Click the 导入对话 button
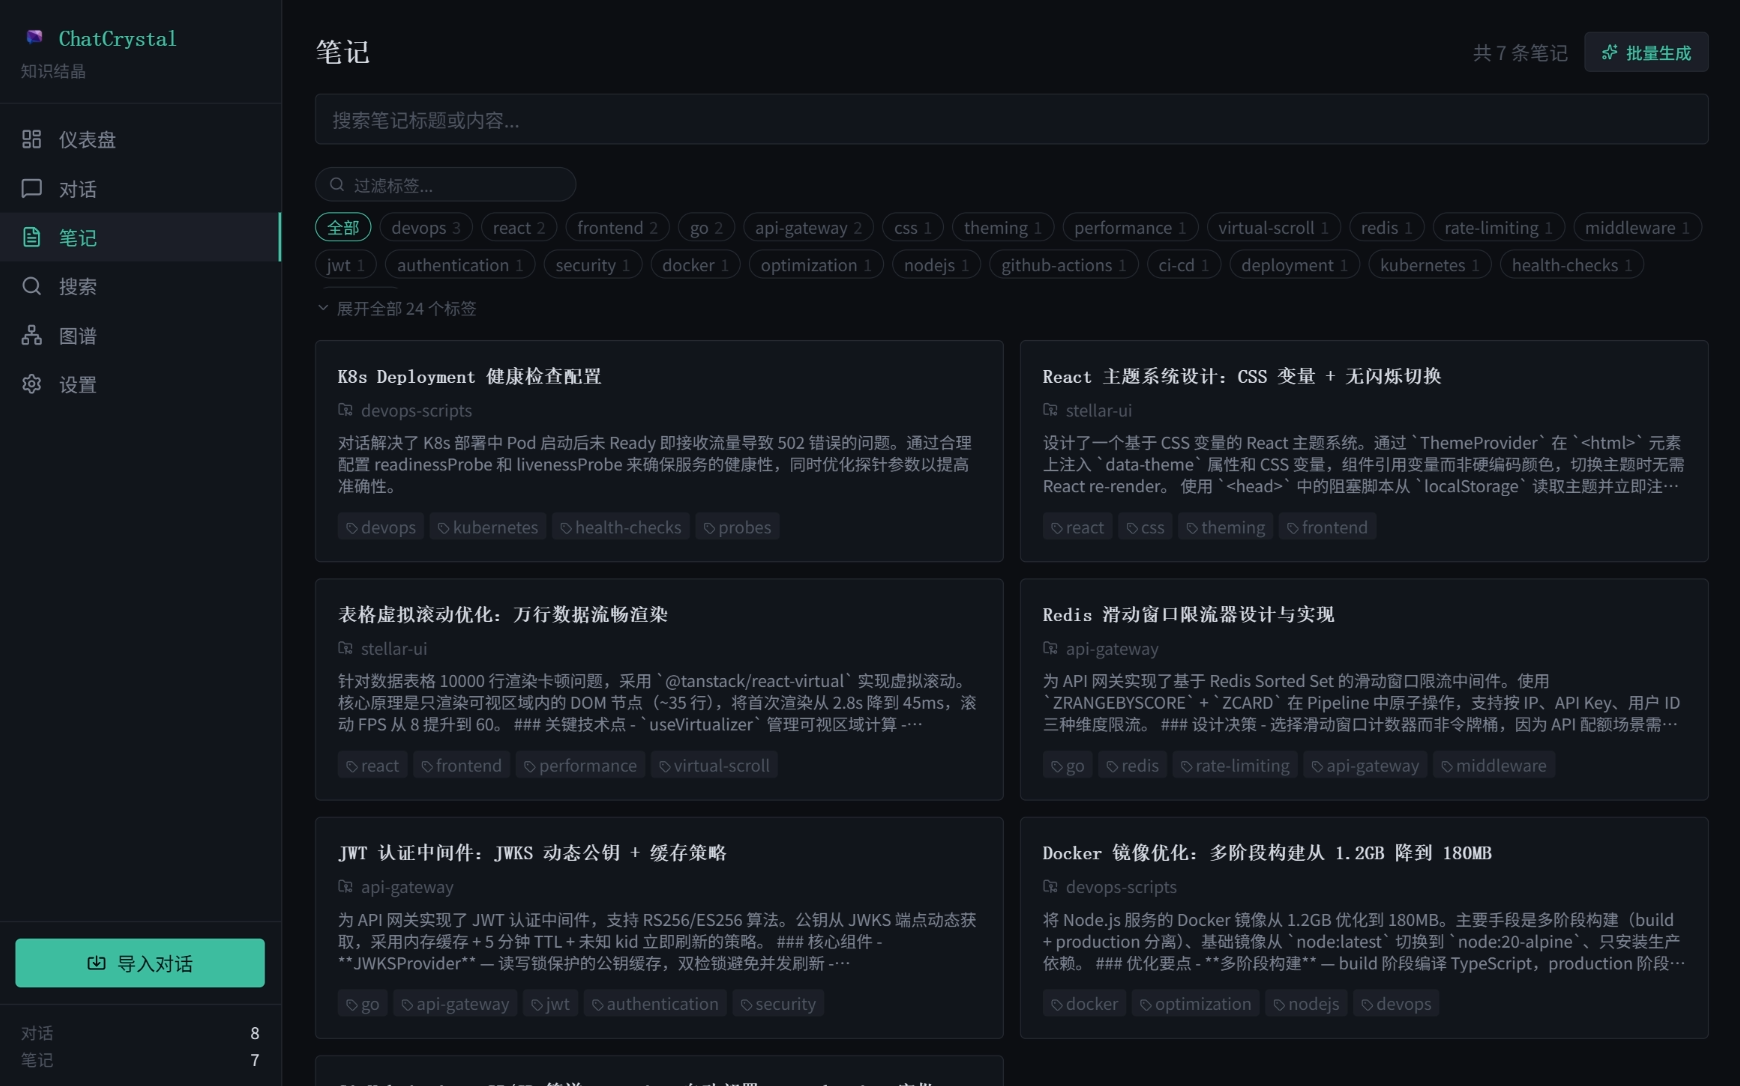This screenshot has height=1086, width=1740. [139, 963]
